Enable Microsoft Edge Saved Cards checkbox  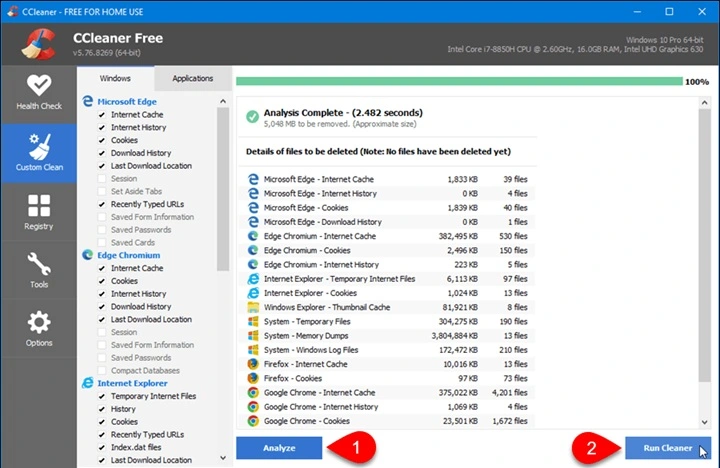click(x=102, y=242)
